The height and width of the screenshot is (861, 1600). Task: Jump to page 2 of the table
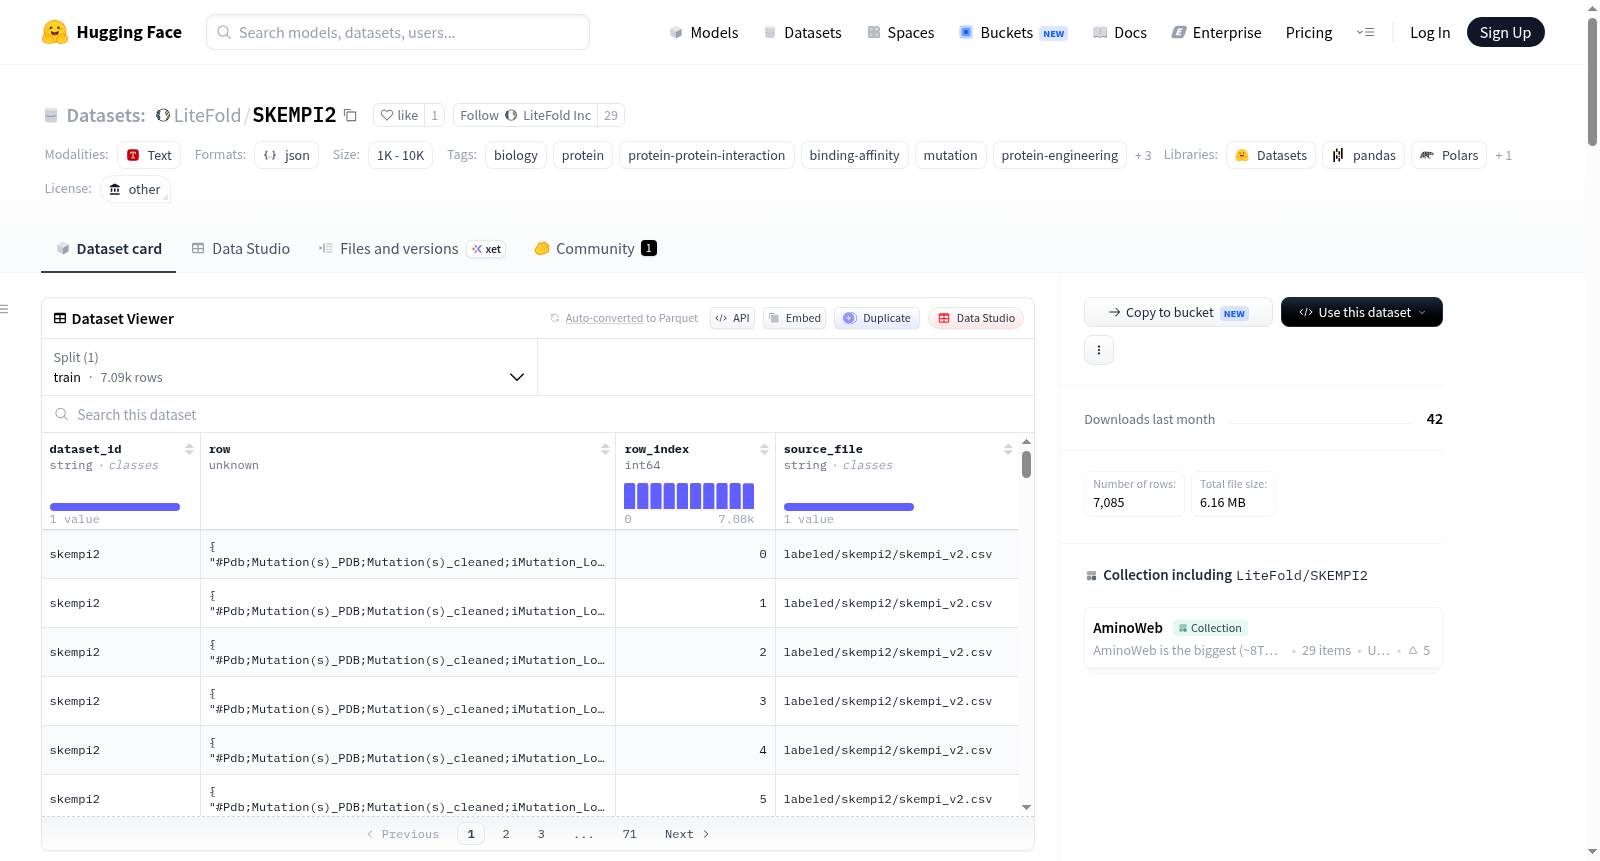(x=506, y=834)
